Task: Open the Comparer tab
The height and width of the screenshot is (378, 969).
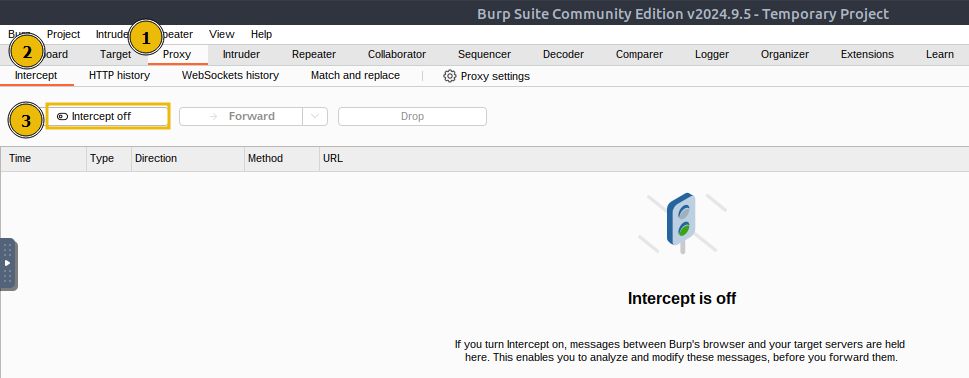Action: click(639, 54)
